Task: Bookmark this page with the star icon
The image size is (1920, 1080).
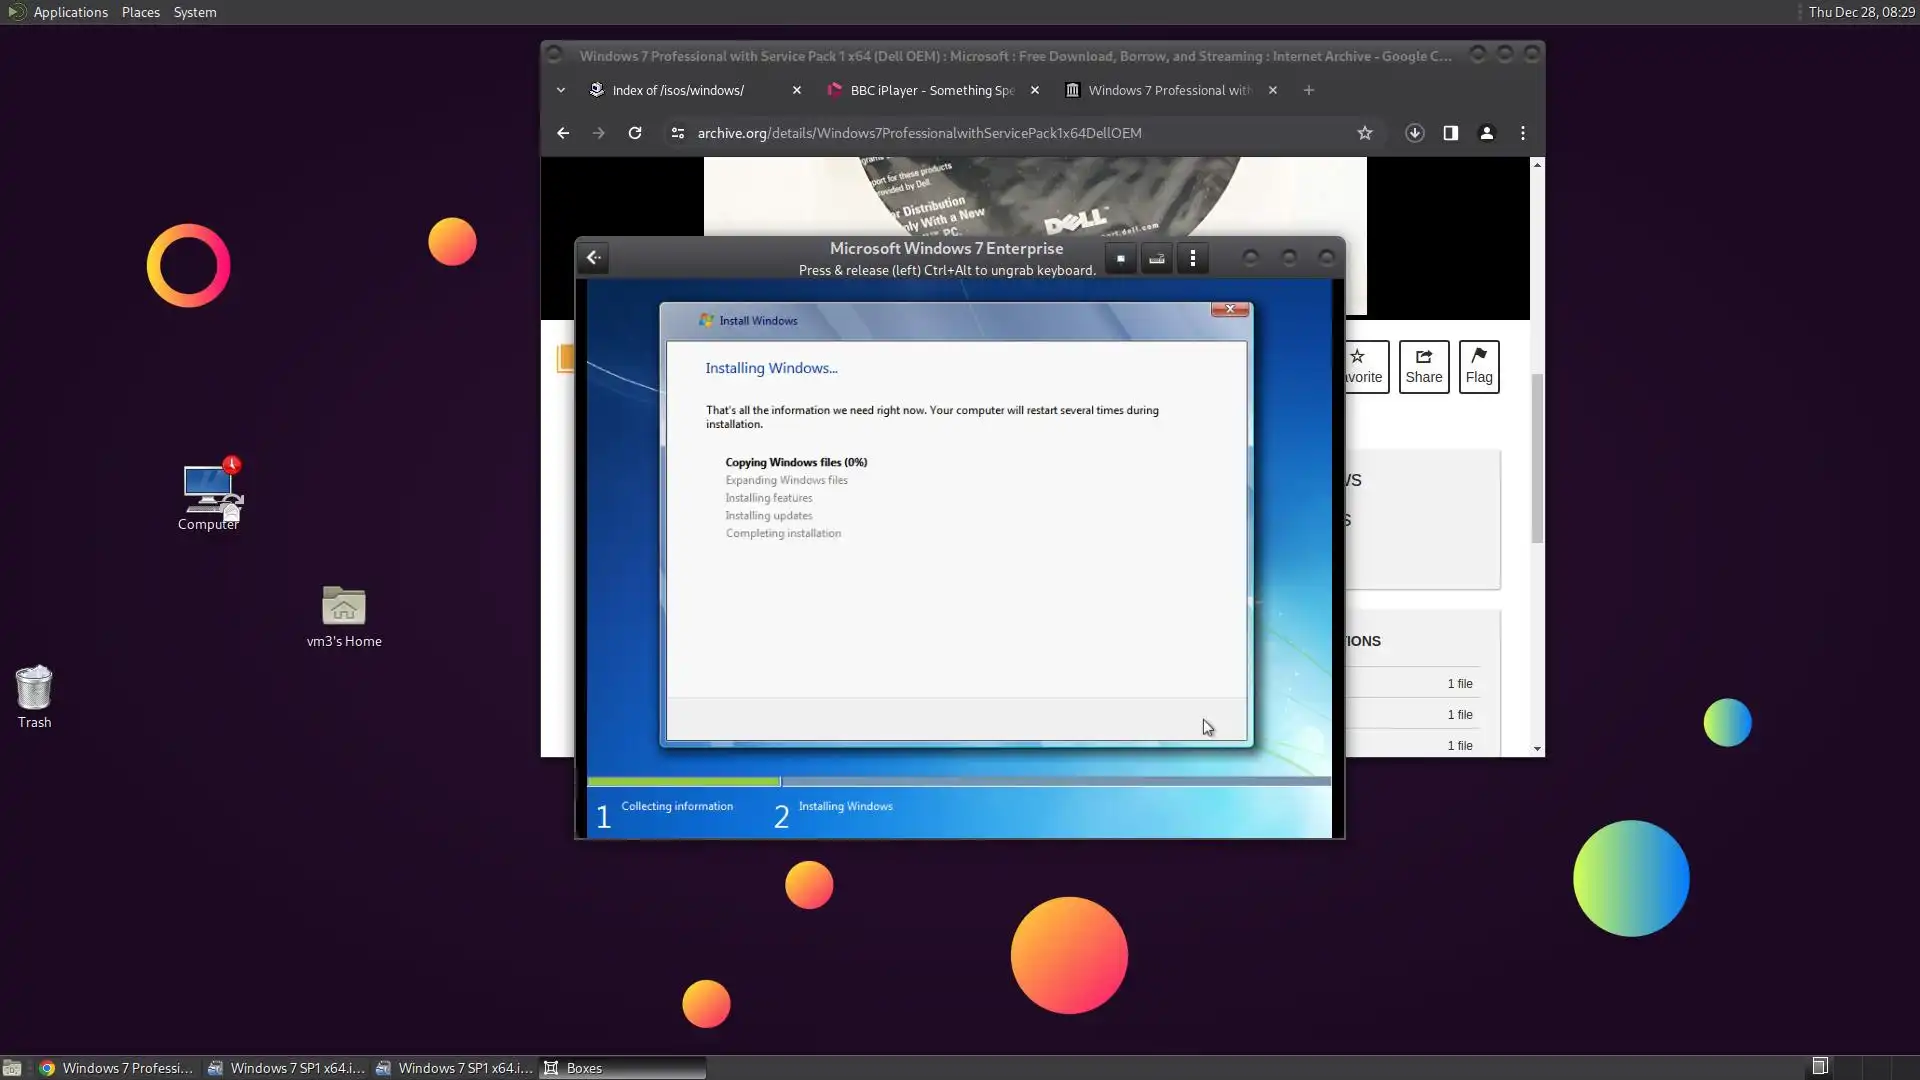Action: coord(1364,133)
